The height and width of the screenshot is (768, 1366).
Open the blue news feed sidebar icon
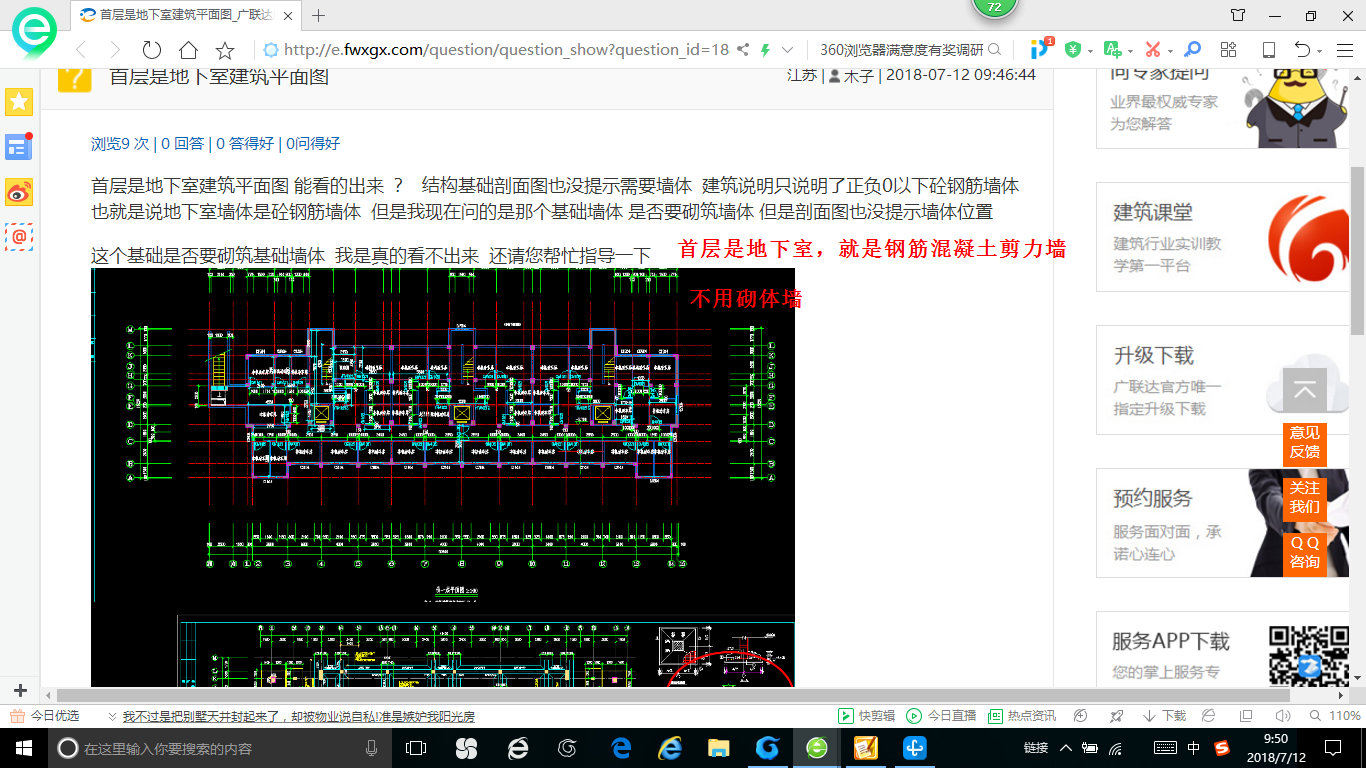click(19, 147)
